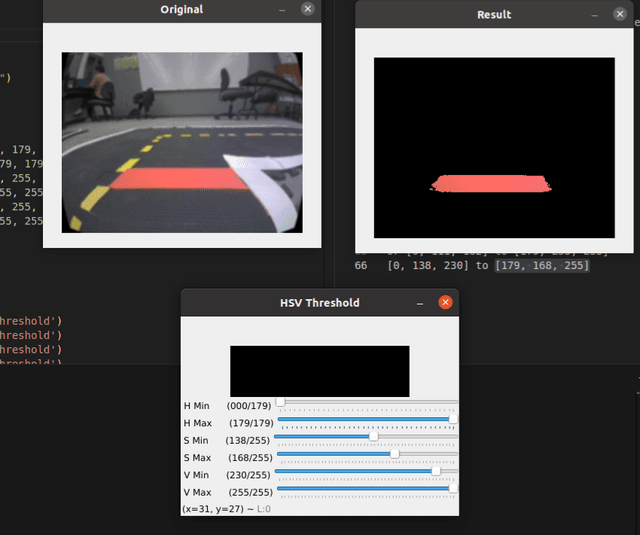Minimize the Original image window
This screenshot has width=640, height=535.
[282, 9]
